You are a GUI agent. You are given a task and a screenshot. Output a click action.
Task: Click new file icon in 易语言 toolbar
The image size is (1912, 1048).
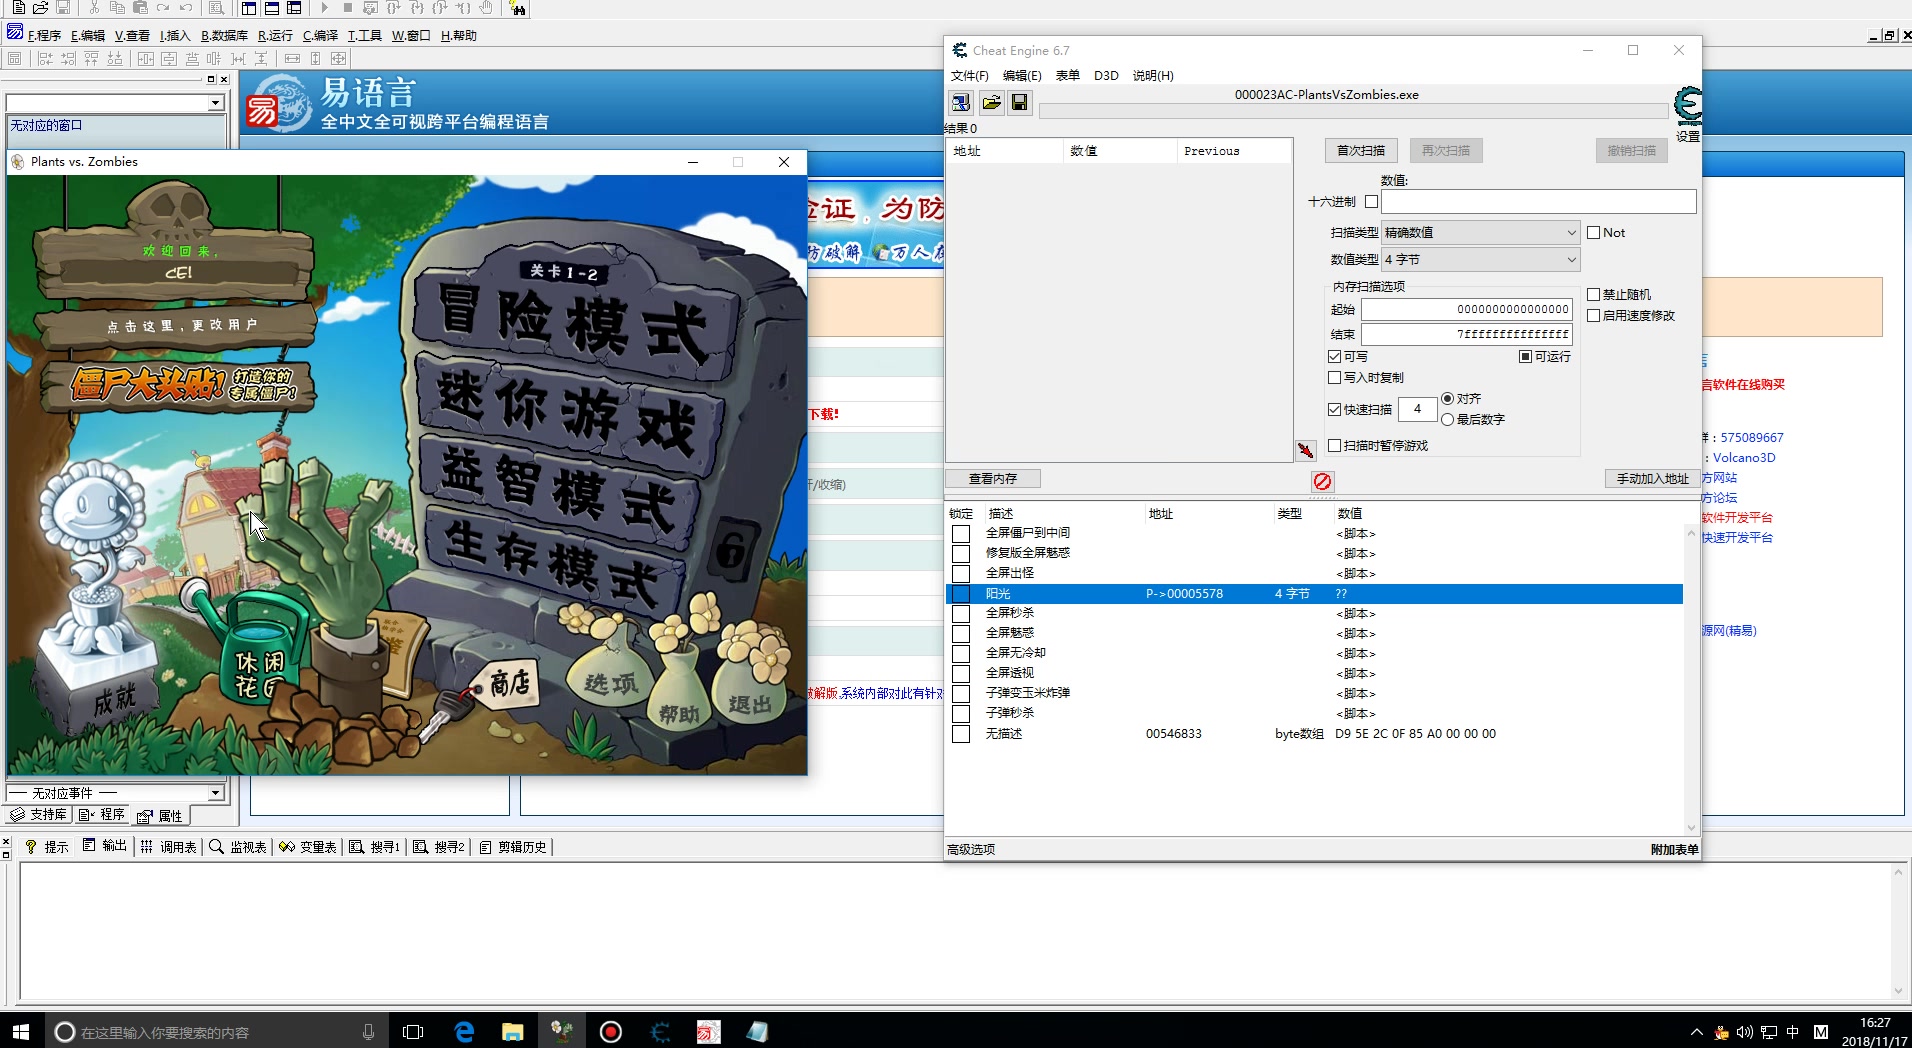pos(18,8)
